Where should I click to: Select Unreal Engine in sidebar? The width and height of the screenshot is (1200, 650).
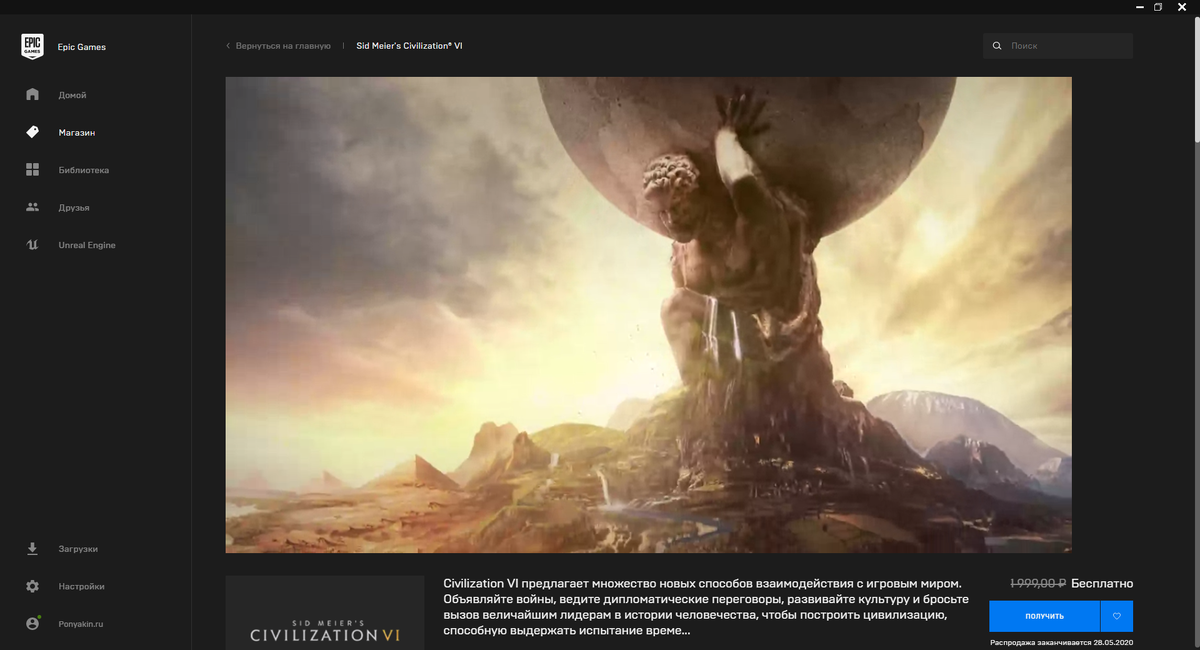87,245
